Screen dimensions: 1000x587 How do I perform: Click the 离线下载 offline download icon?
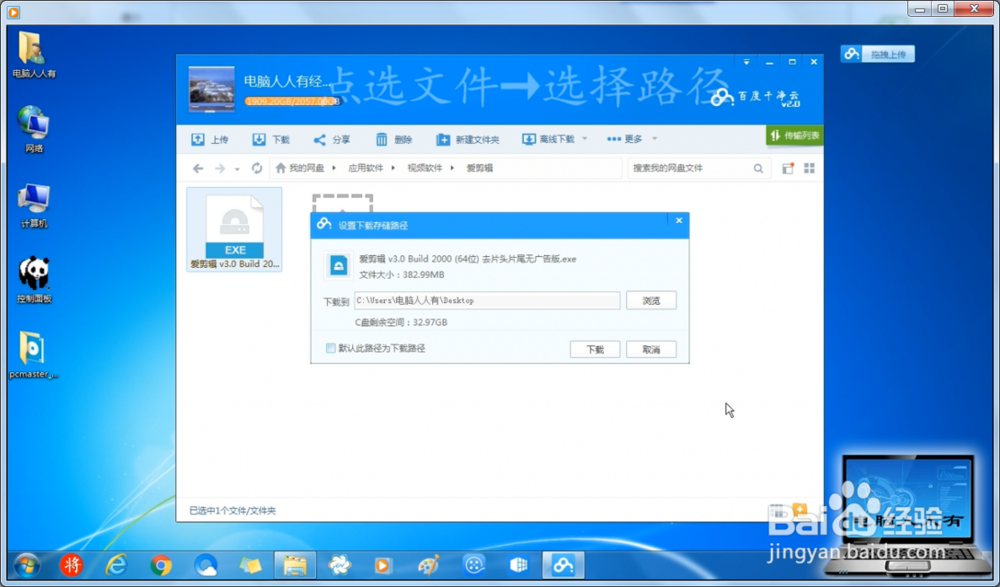coord(528,139)
